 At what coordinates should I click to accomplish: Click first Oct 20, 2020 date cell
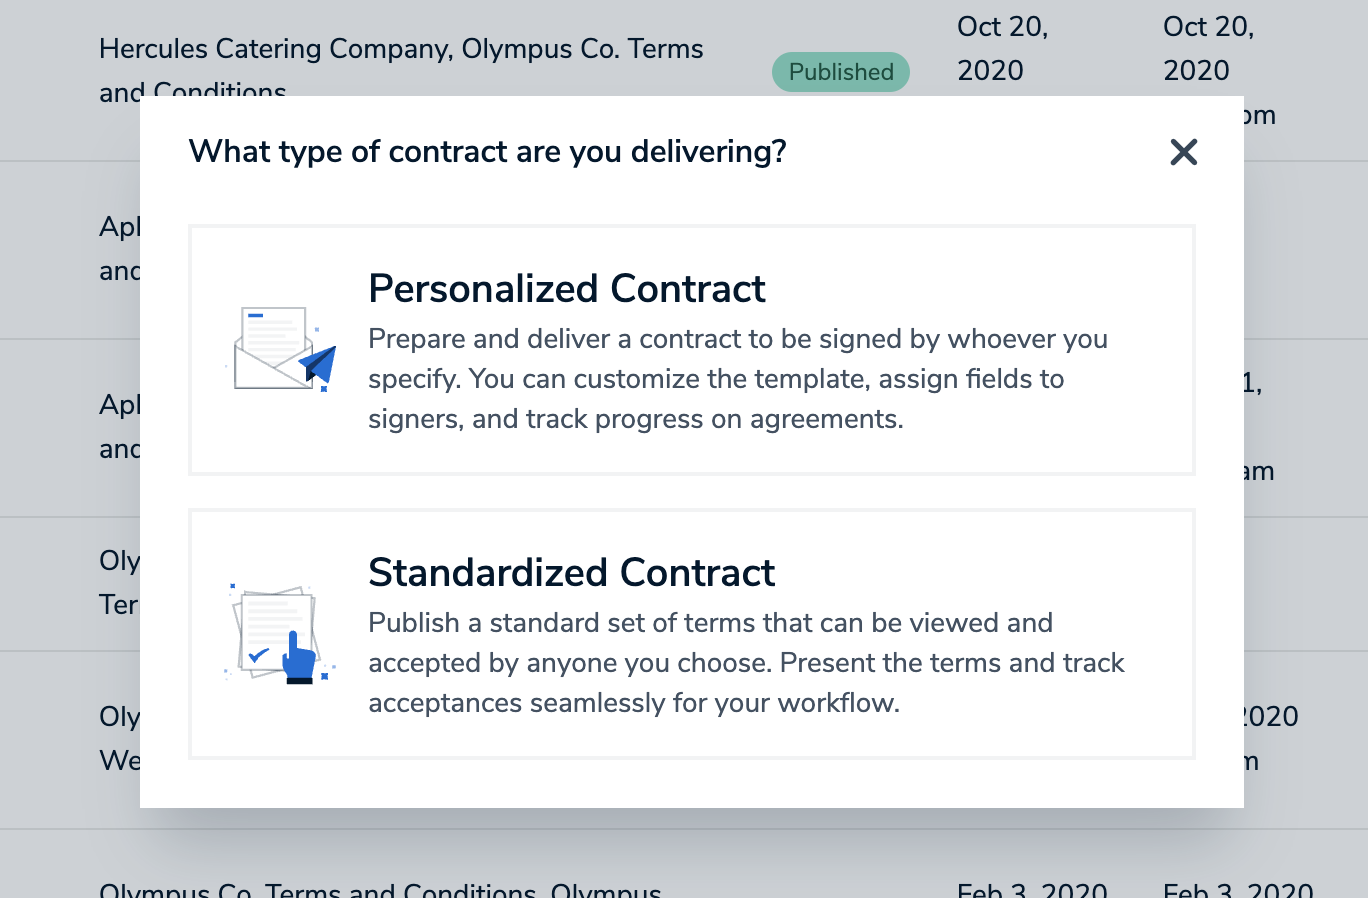click(x=1002, y=48)
